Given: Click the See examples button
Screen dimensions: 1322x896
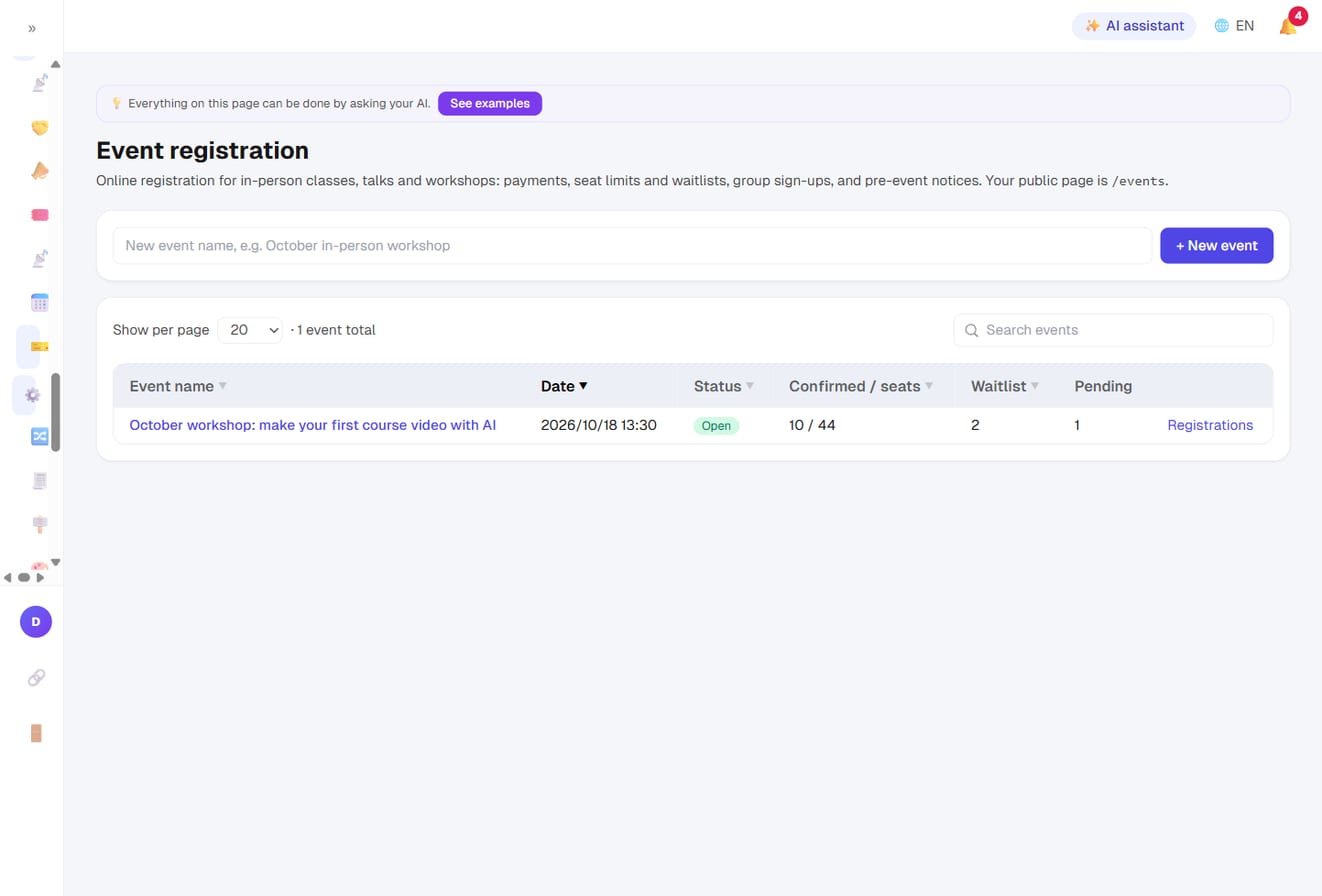Looking at the screenshot, I should click(x=490, y=103).
